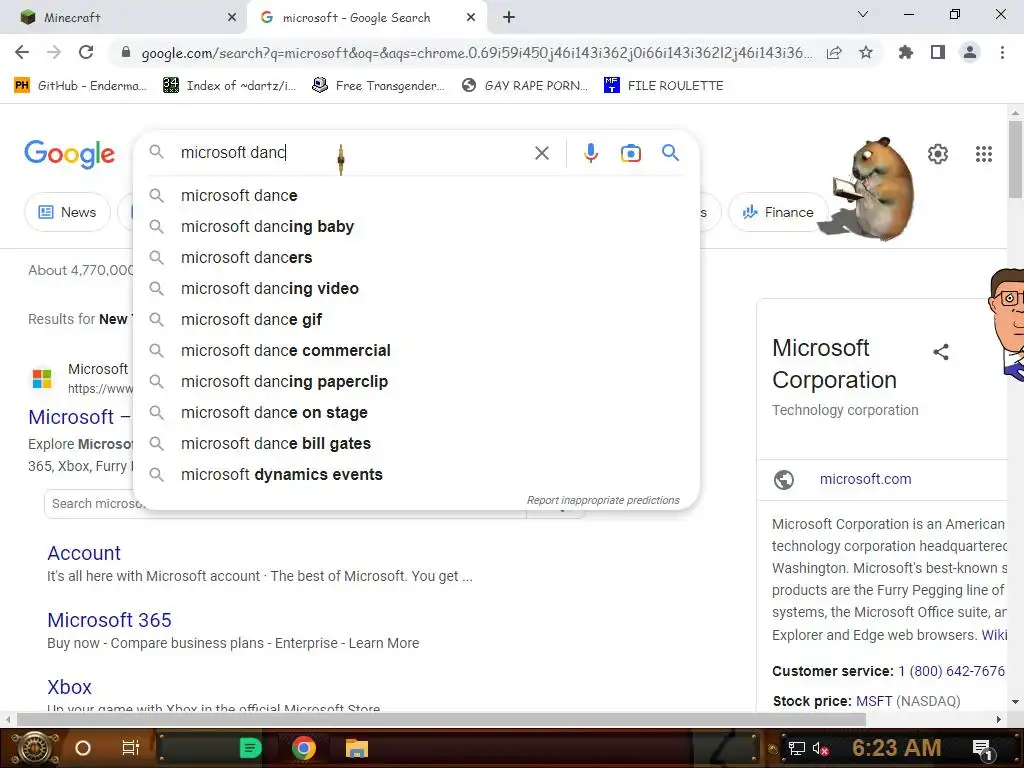Reload the current page
This screenshot has width=1024, height=768.
tap(86, 52)
